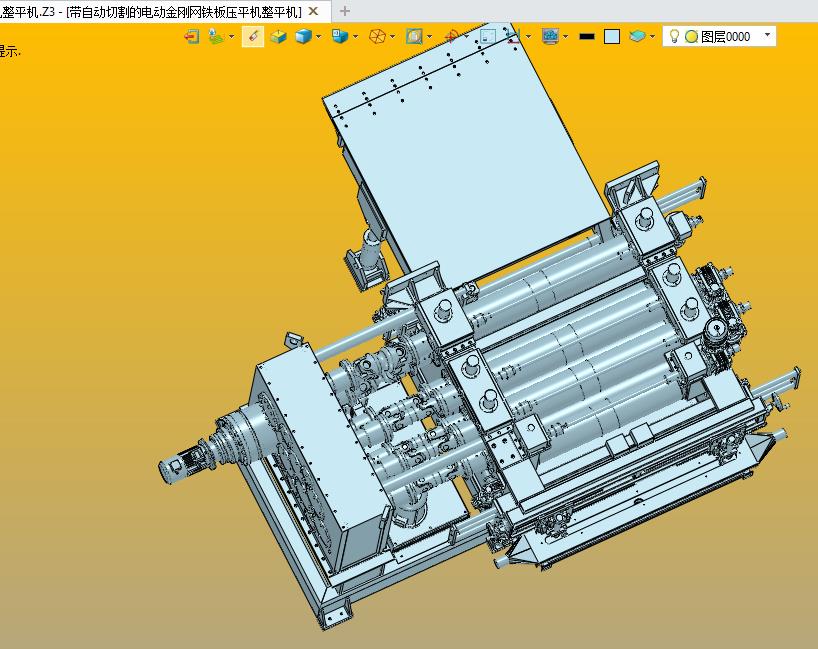This screenshot has height=649, width=818.
Task: Select the 带自动切割的电动金刚网铁板压平机整平机 document tab
Action: (x=157, y=11)
